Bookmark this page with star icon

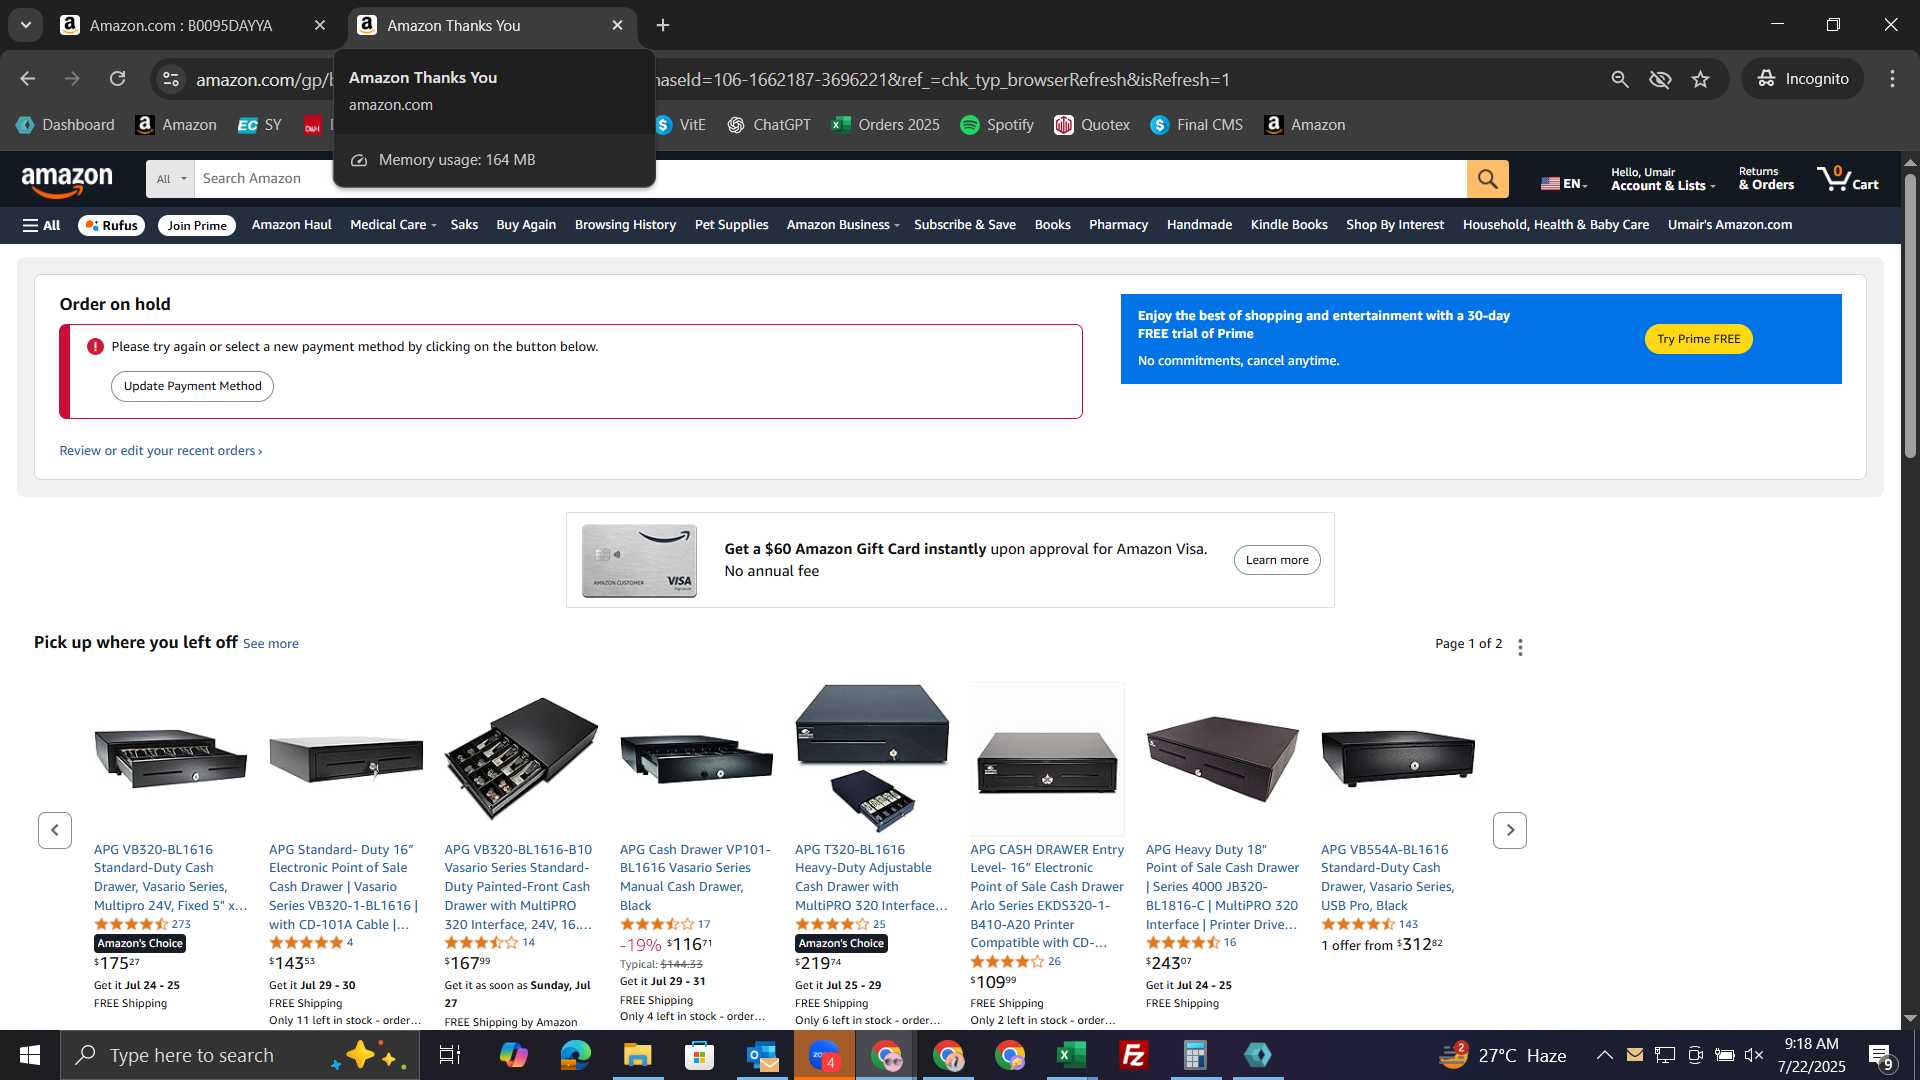click(x=1700, y=79)
